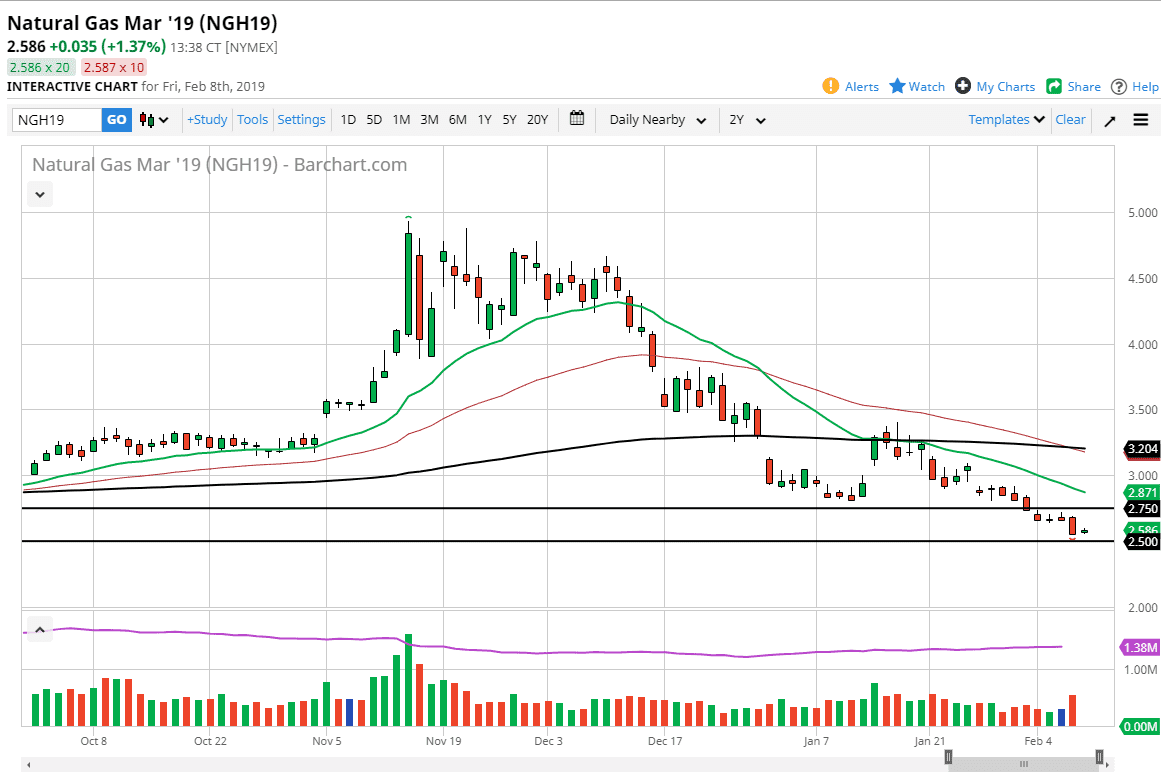
Task: Open the calendar date range icon
Action: 577,119
